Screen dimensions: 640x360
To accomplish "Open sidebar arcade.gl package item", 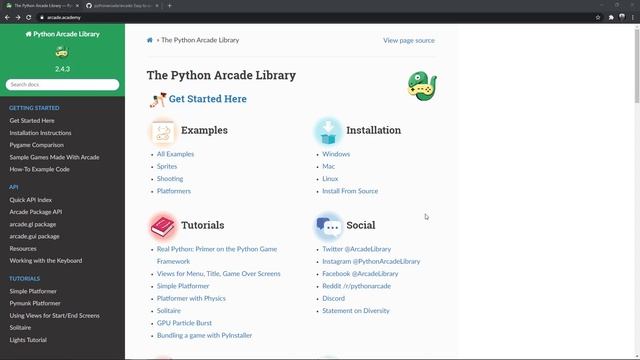I will click(x=33, y=224).
